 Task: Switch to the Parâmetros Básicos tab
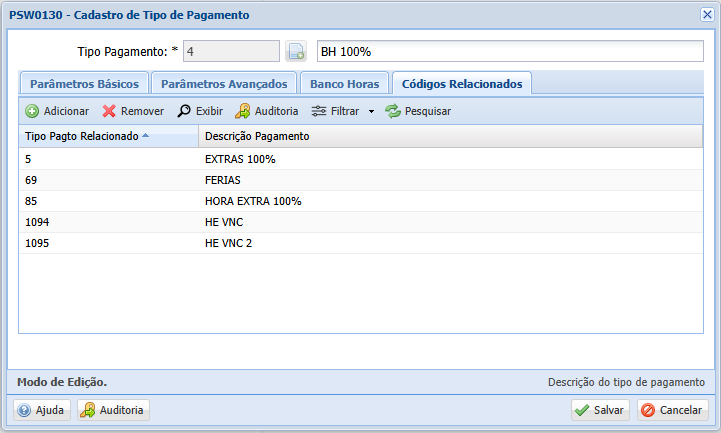[84, 84]
